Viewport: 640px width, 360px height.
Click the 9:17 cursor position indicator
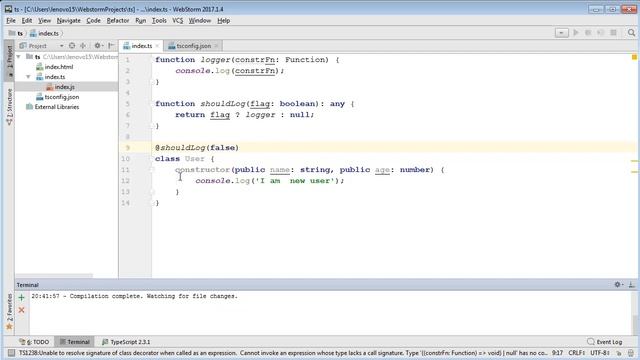[x=557, y=353]
